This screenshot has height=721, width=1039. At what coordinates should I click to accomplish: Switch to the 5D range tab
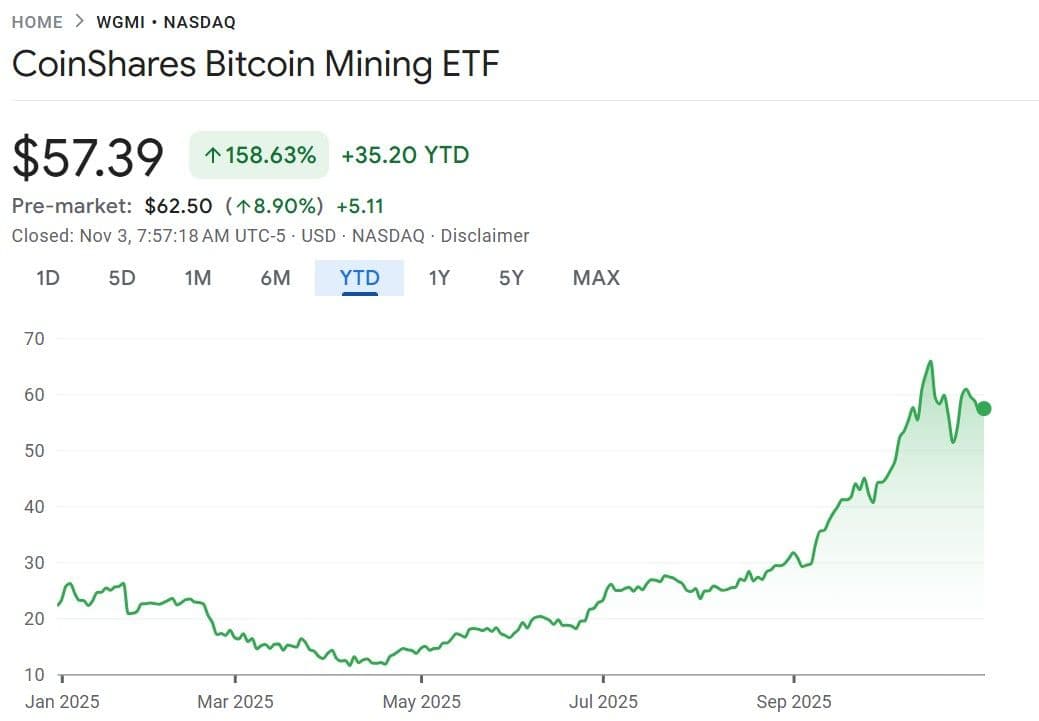click(121, 278)
